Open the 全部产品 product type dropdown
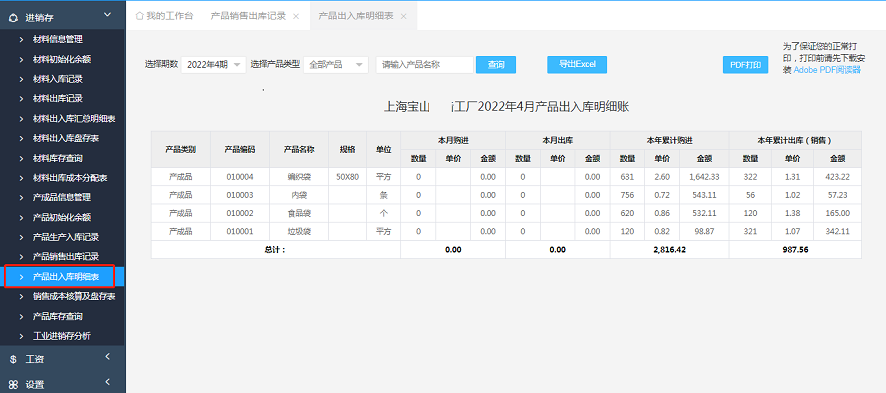Screen dimensions: 886x393 (x=336, y=64)
